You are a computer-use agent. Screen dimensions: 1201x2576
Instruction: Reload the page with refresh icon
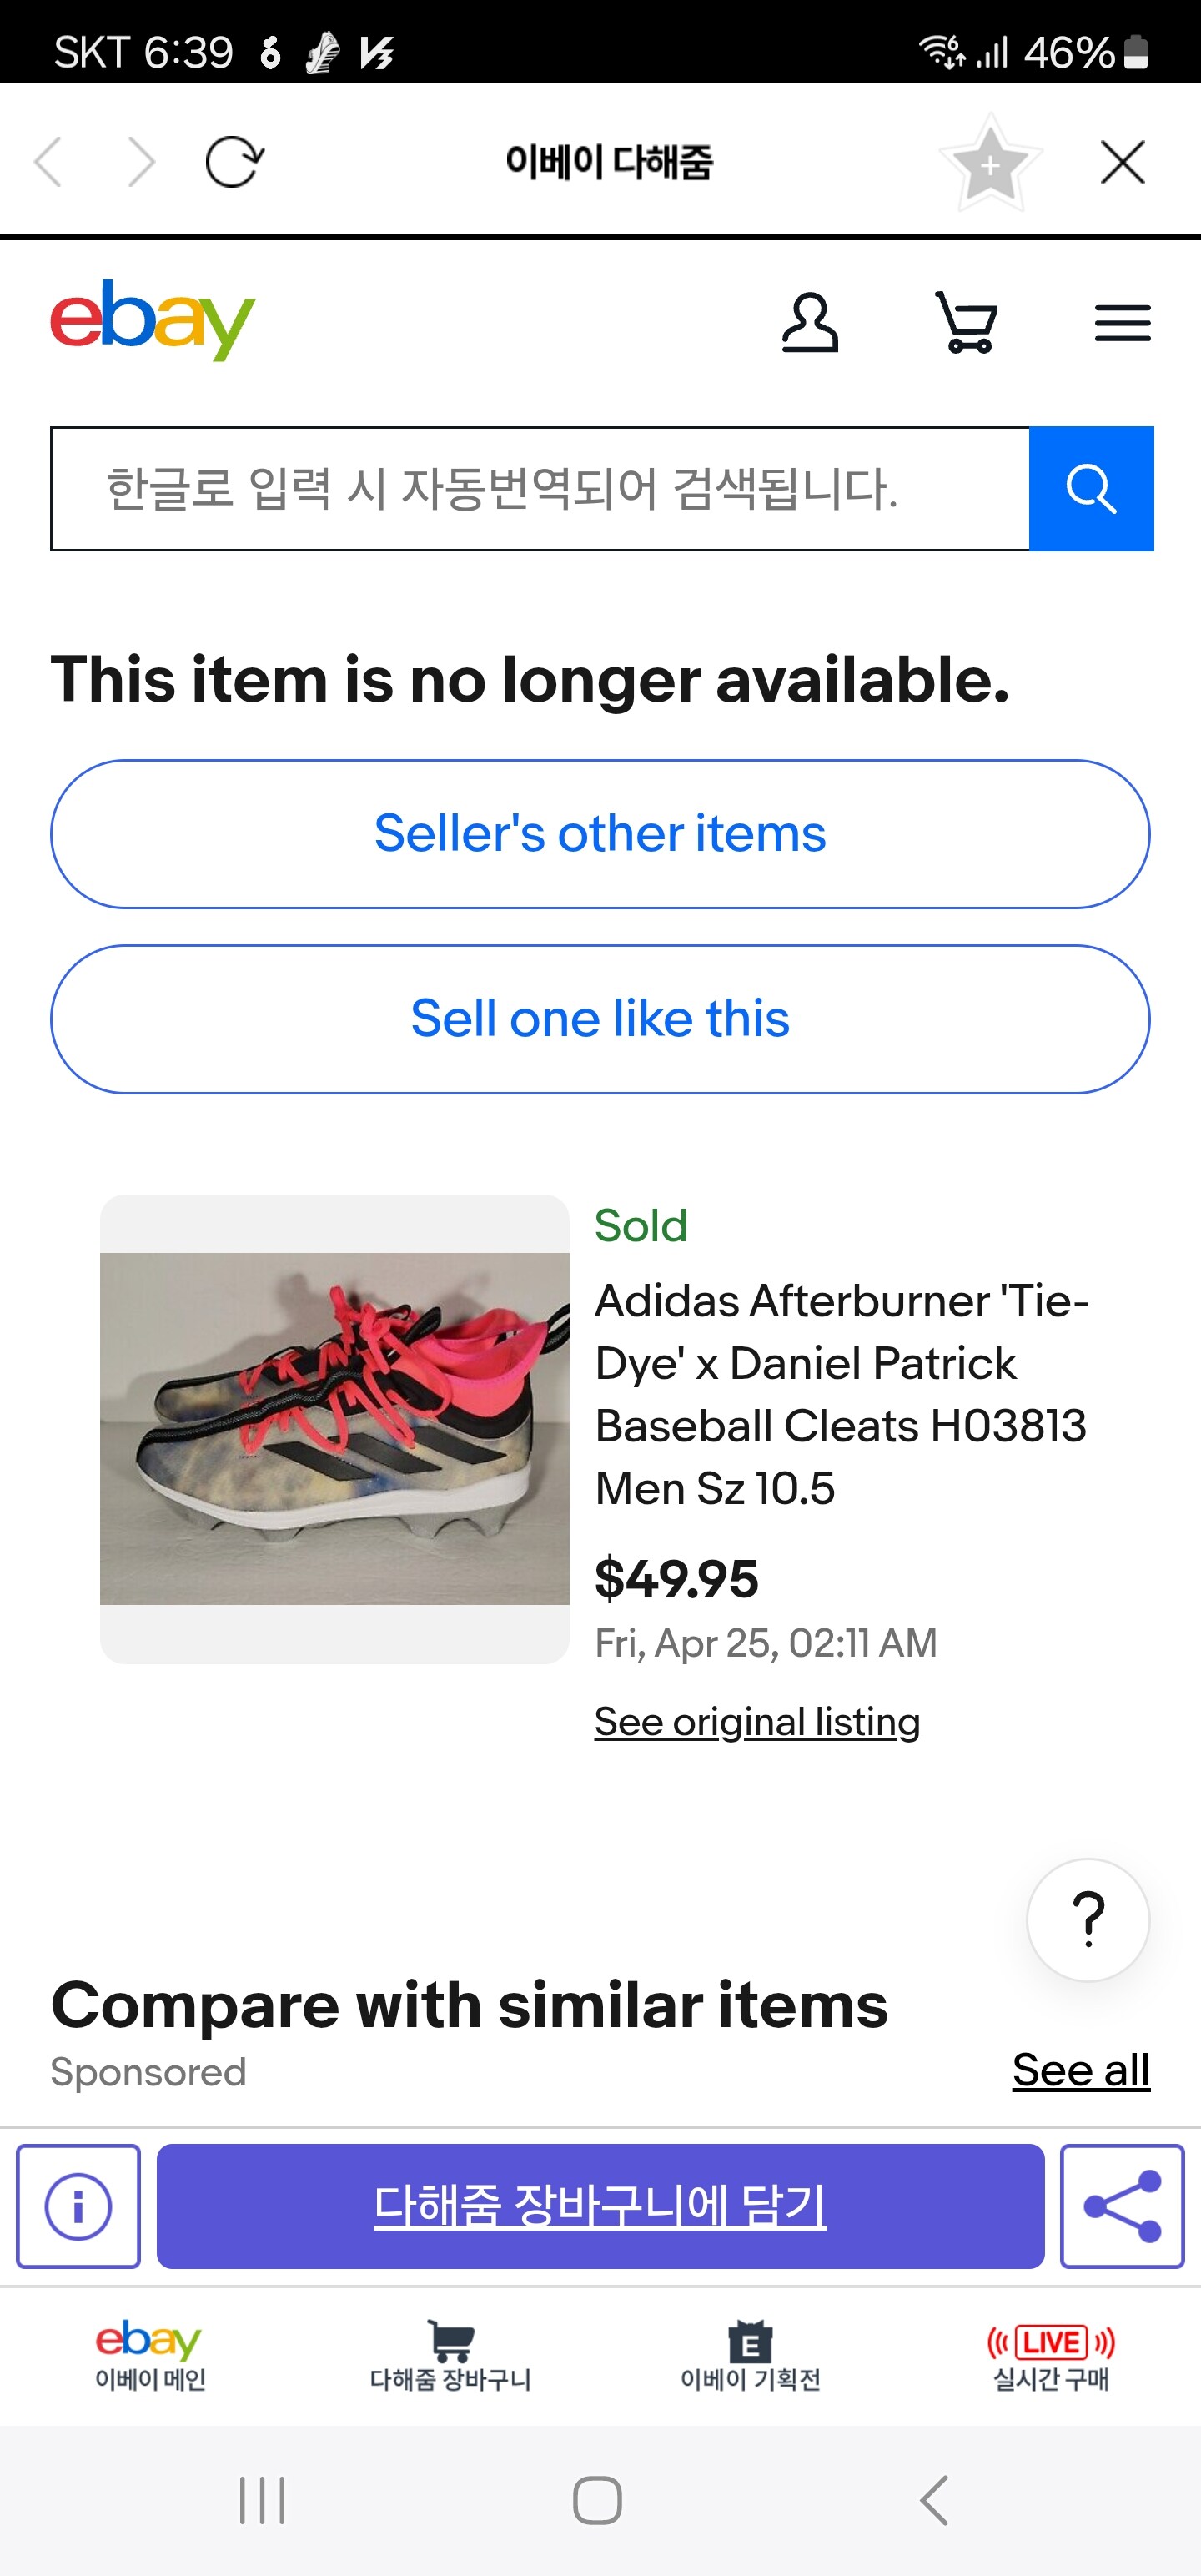(234, 162)
